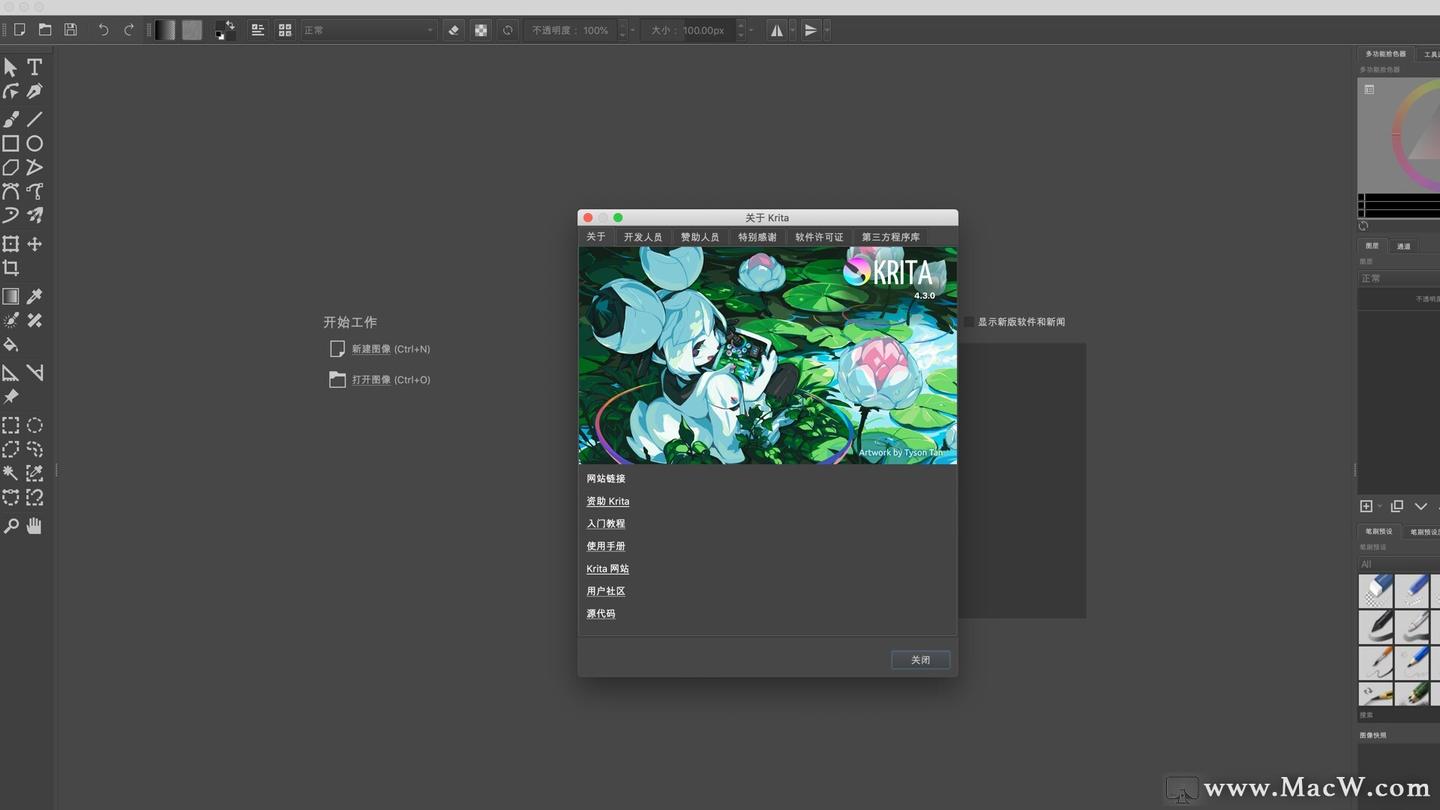Open brush editor settings icon
The height and width of the screenshot is (810, 1440).
click(258, 30)
